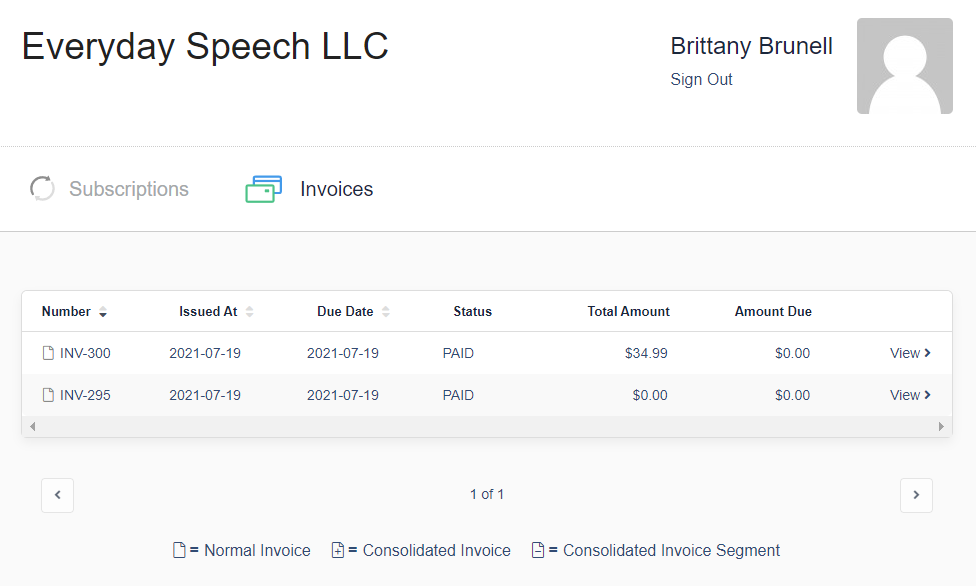
Task: Sign out of Brittany Brunell's account
Action: pos(701,80)
